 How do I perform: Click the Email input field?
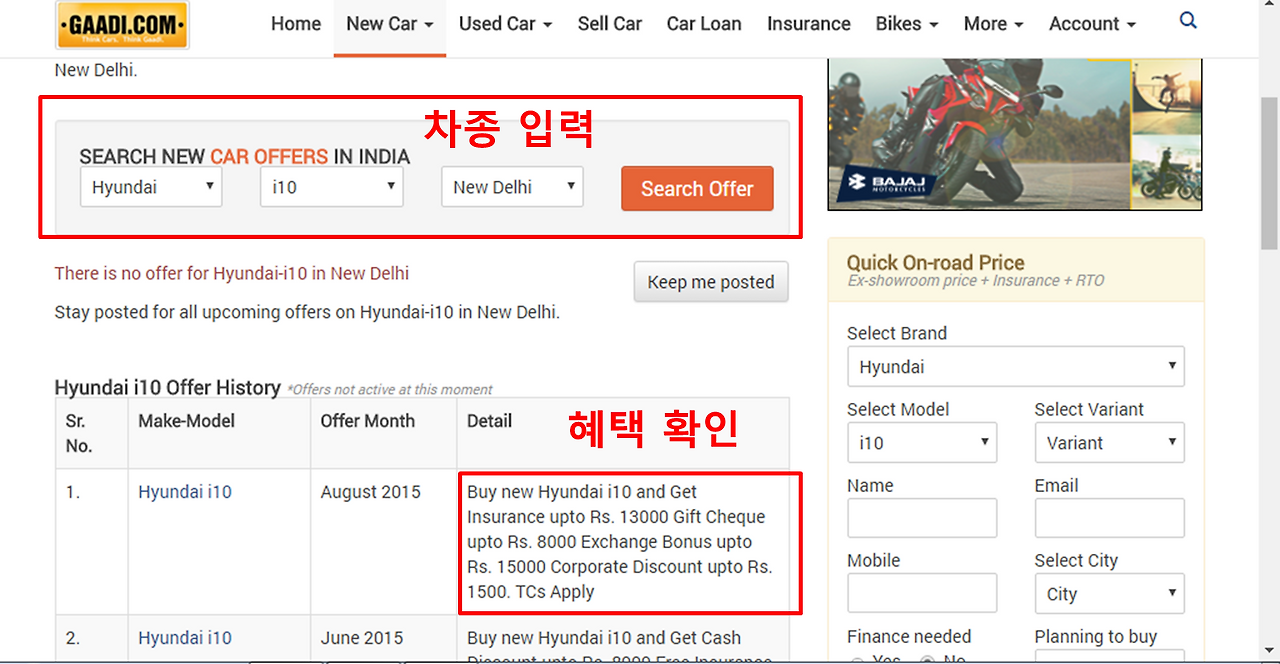coord(1110,518)
